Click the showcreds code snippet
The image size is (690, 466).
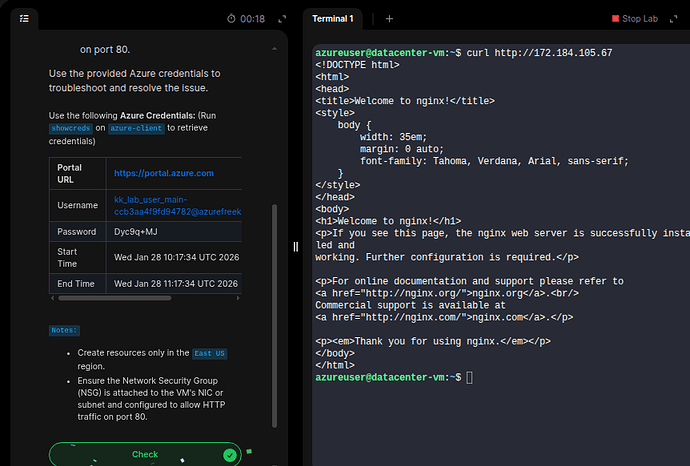point(71,128)
